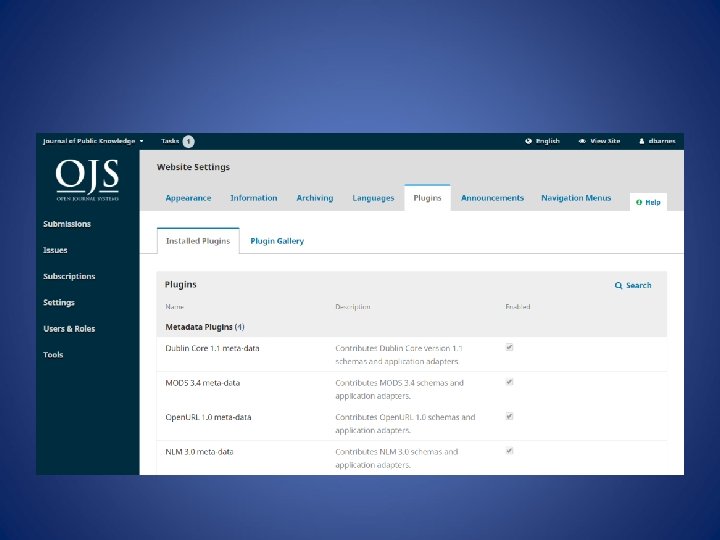Open Subscriptions in the sidebar
This screenshot has width=720, height=540.
[x=69, y=276]
